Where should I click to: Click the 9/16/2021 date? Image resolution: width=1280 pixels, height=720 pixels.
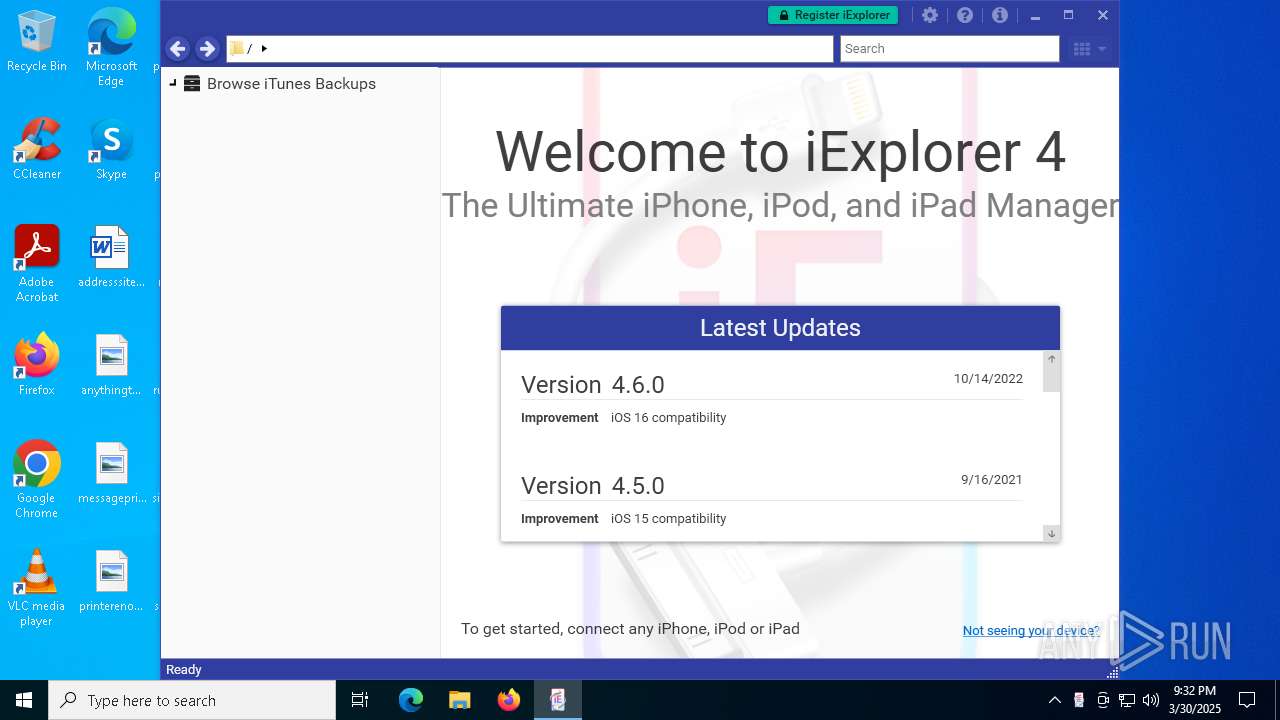[x=992, y=480]
